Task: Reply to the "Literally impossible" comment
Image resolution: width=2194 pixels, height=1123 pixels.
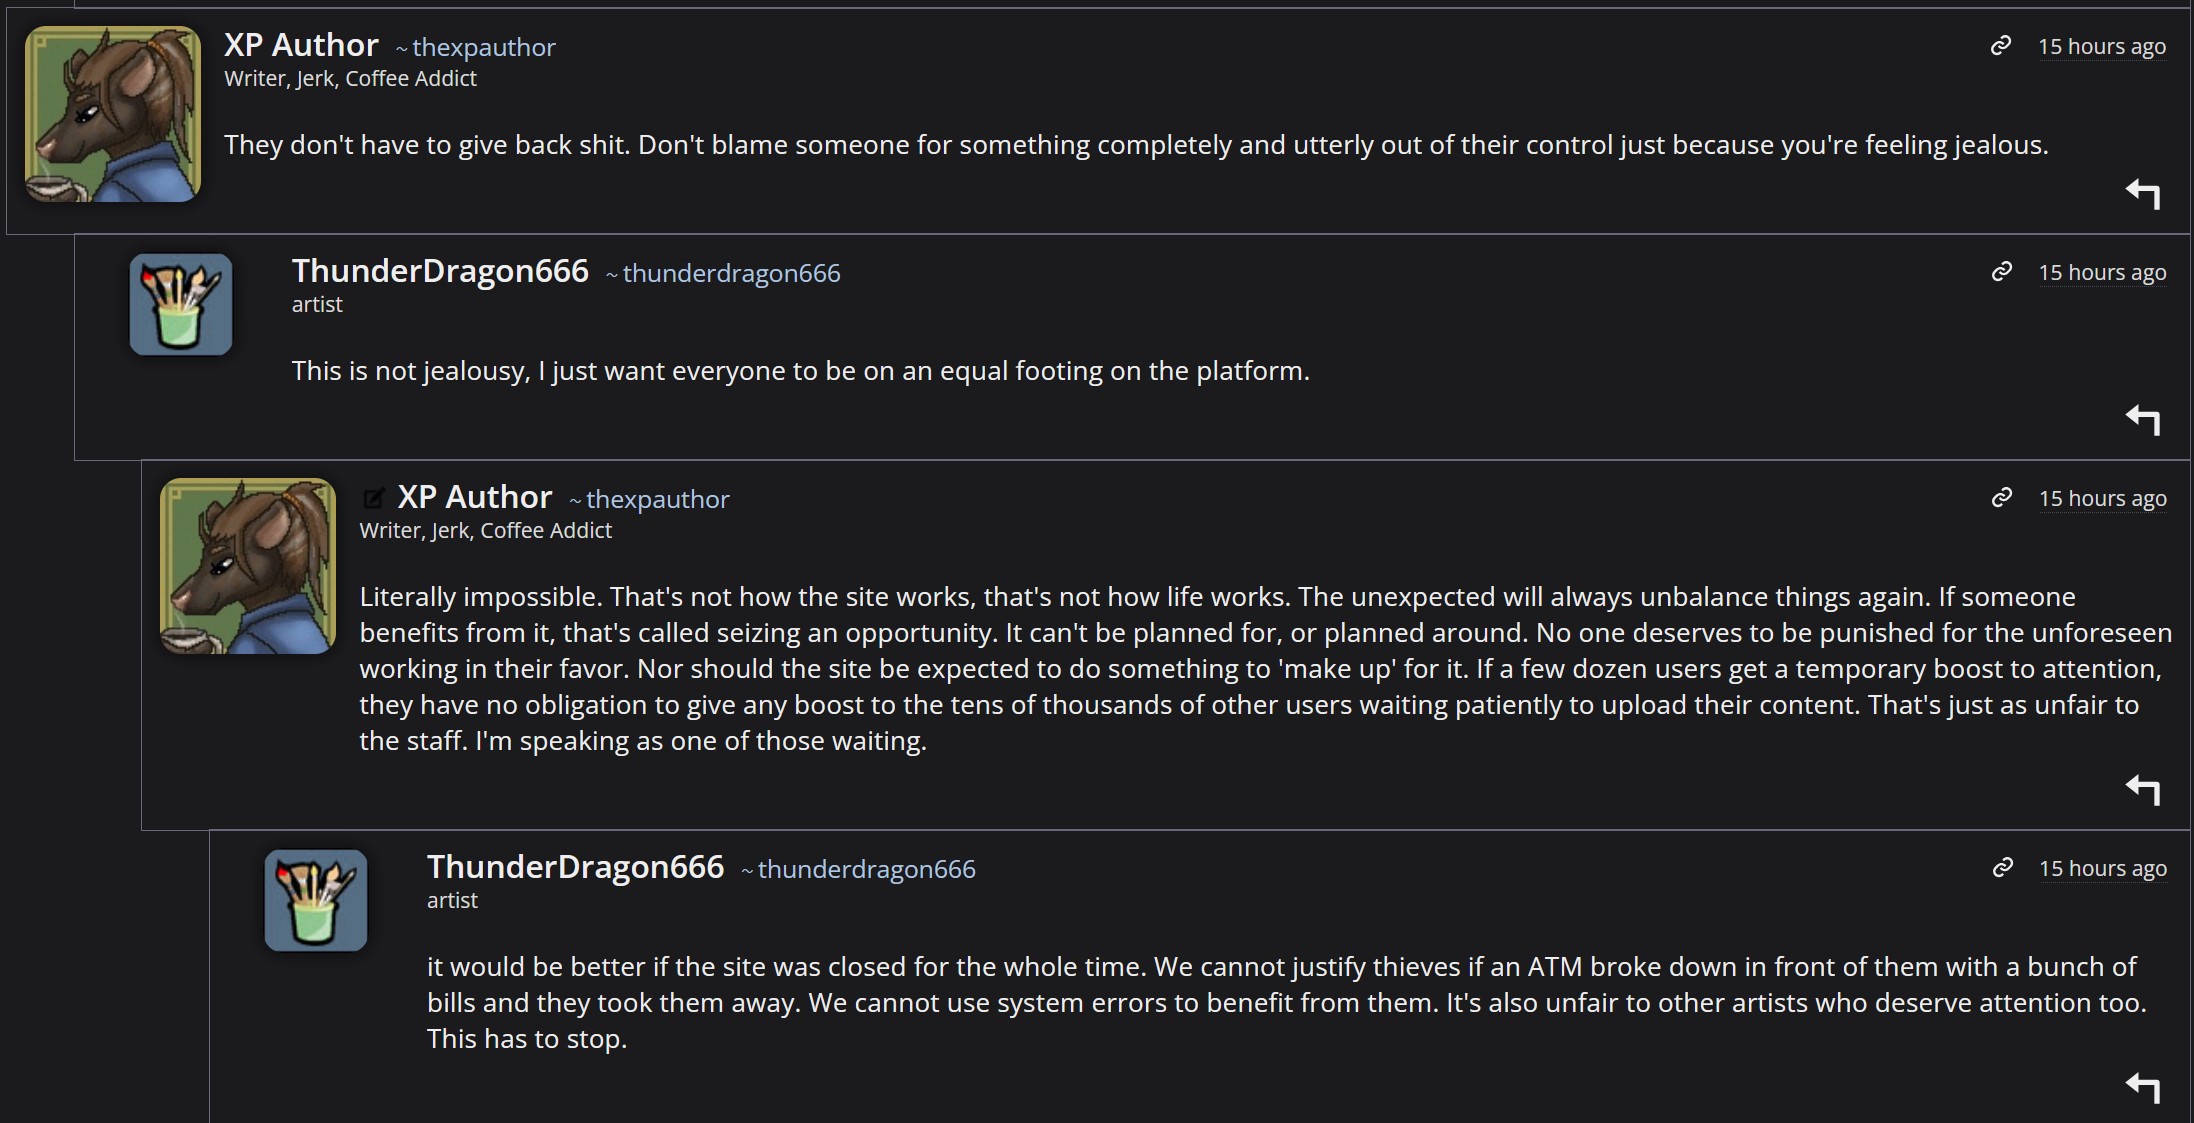Action: (x=2143, y=789)
